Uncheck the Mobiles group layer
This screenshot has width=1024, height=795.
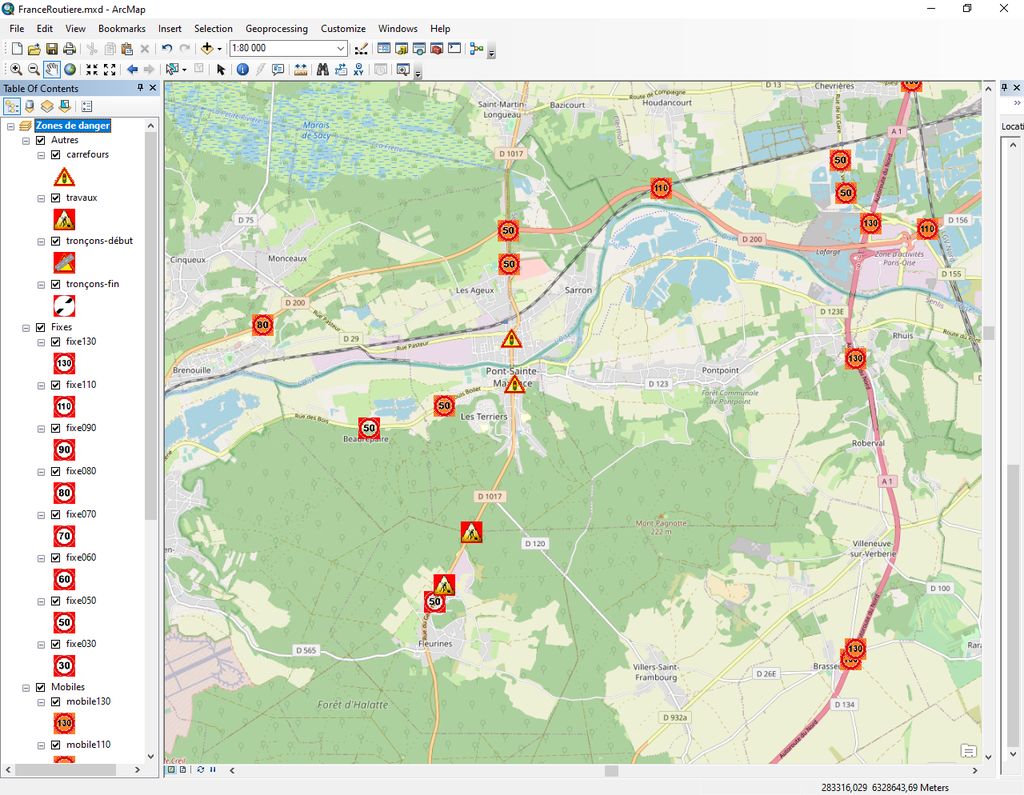[x=40, y=687]
